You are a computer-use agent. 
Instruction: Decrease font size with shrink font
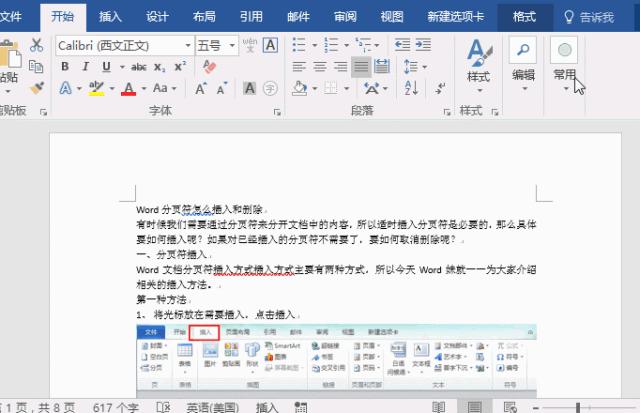pos(222,89)
